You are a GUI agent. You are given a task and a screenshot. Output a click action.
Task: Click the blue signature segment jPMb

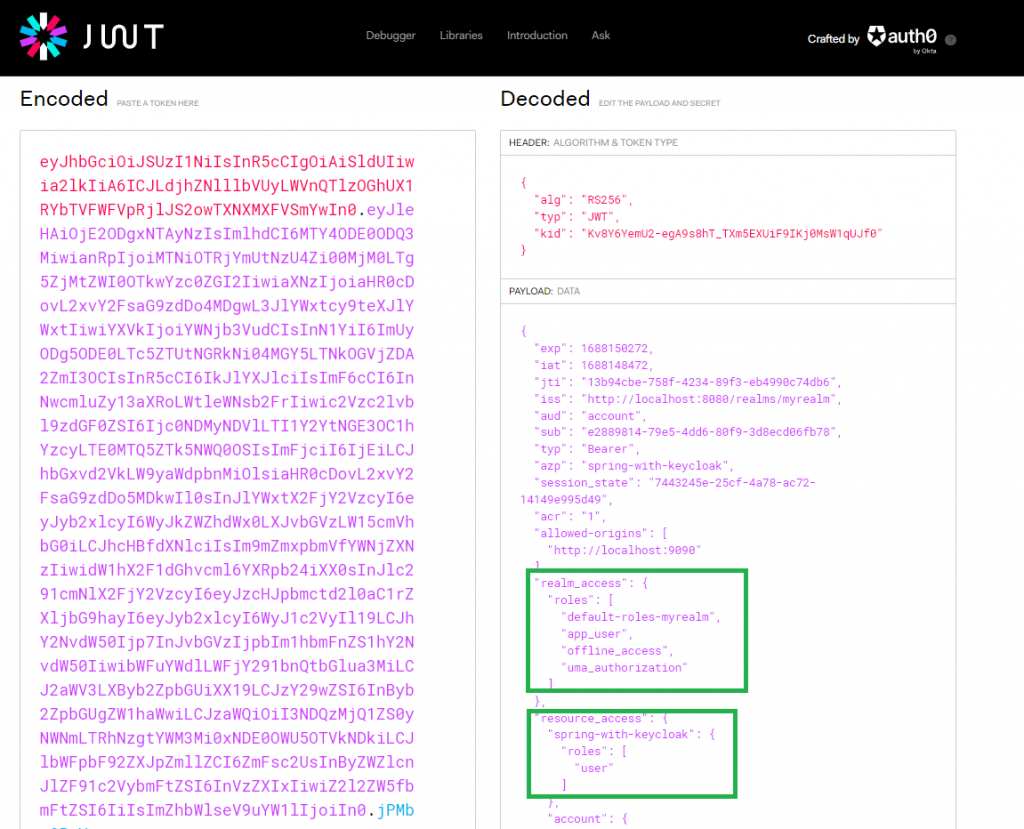pos(396,811)
